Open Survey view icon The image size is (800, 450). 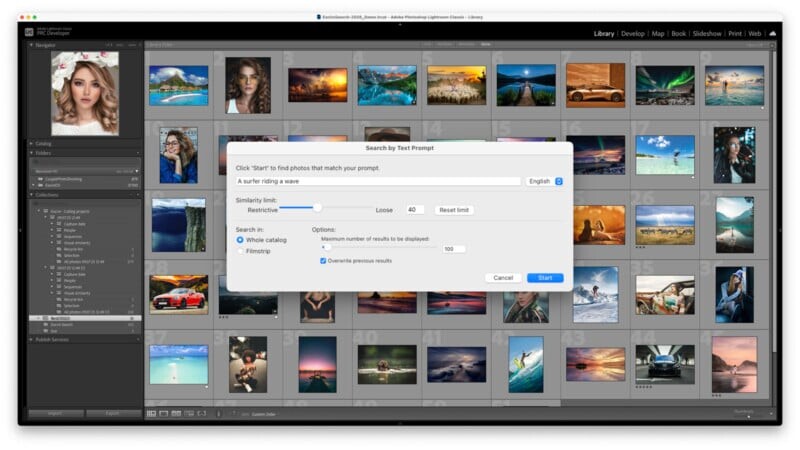tap(188, 413)
